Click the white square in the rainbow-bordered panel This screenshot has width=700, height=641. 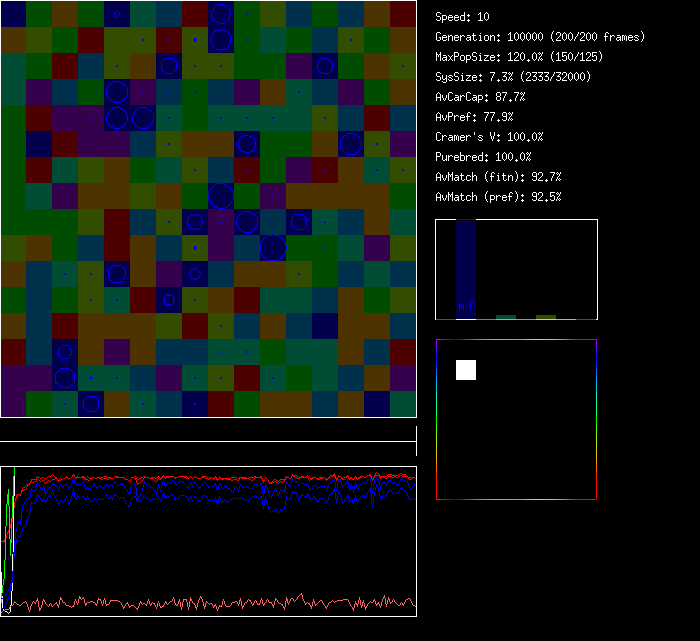[466, 370]
